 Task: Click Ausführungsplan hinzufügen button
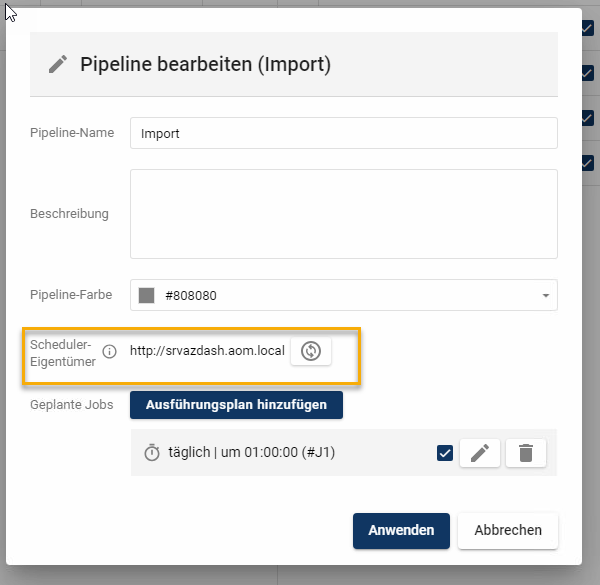[x=236, y=405]
